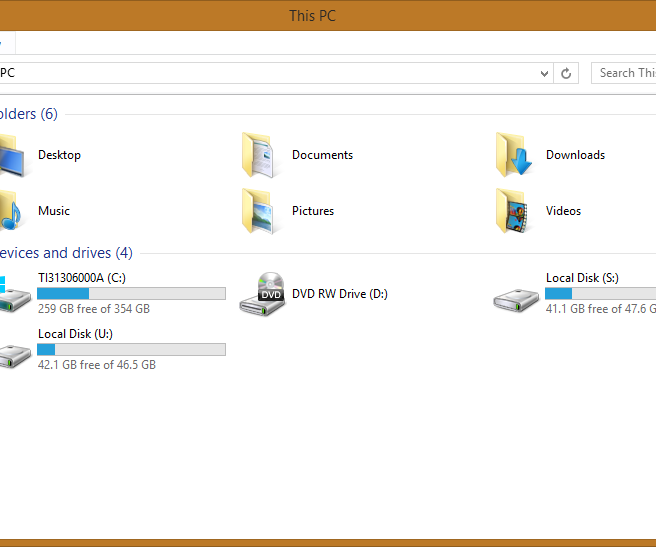Viewport: 656px width, 547px height.
Task: Select the Videos folder icon
Action: (512, 211)
